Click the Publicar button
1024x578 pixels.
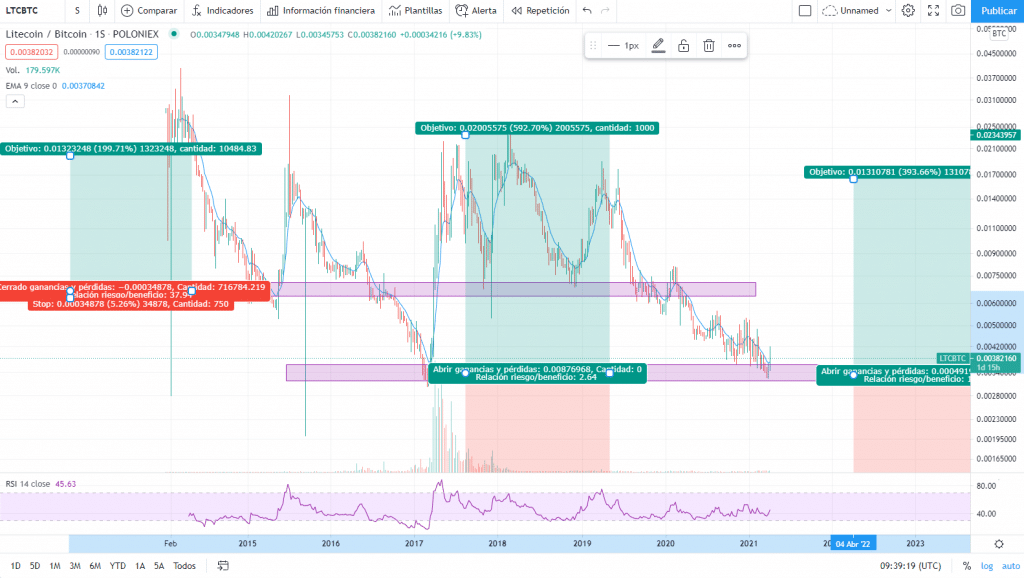[x=998, y=10]
